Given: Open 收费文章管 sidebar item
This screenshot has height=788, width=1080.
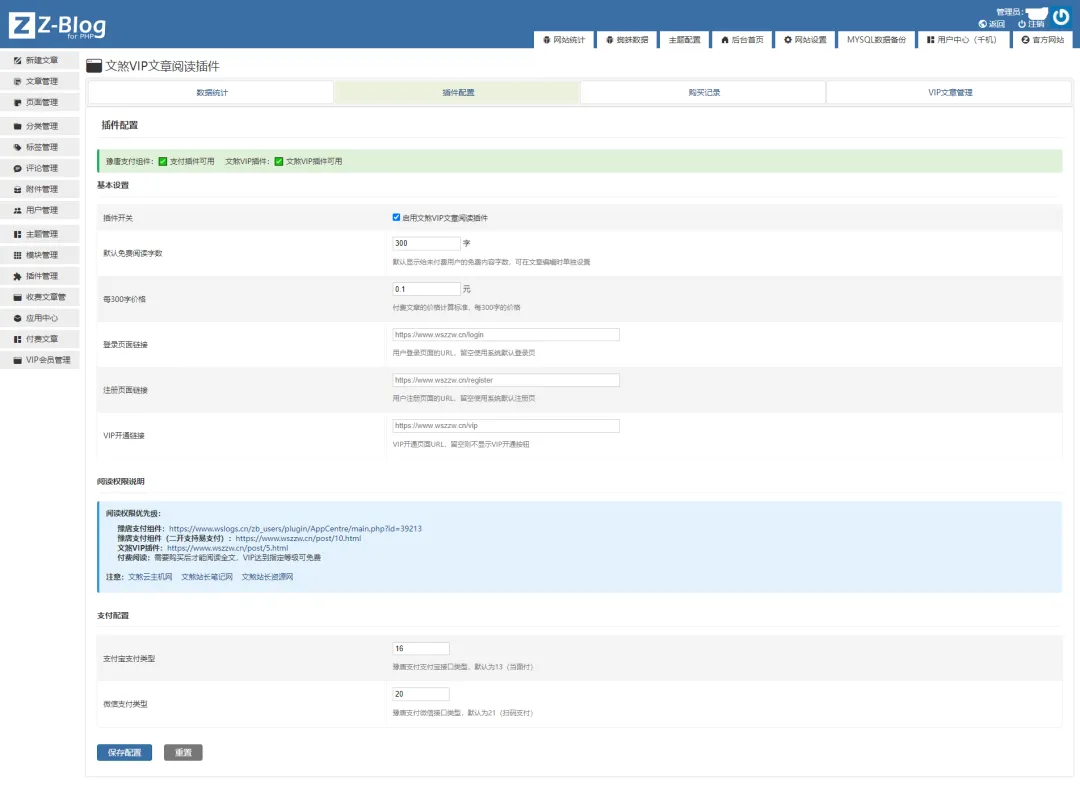Looking at the screenshot, I should [40, 297].
